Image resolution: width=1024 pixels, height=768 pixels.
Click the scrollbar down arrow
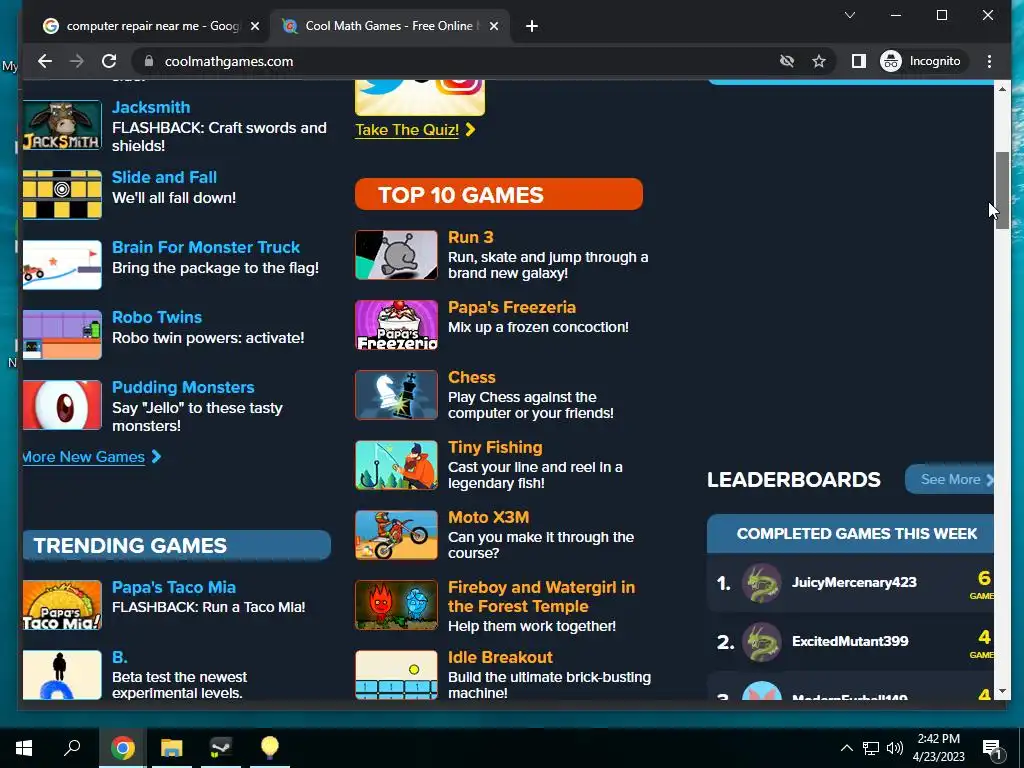(1002, 692)
